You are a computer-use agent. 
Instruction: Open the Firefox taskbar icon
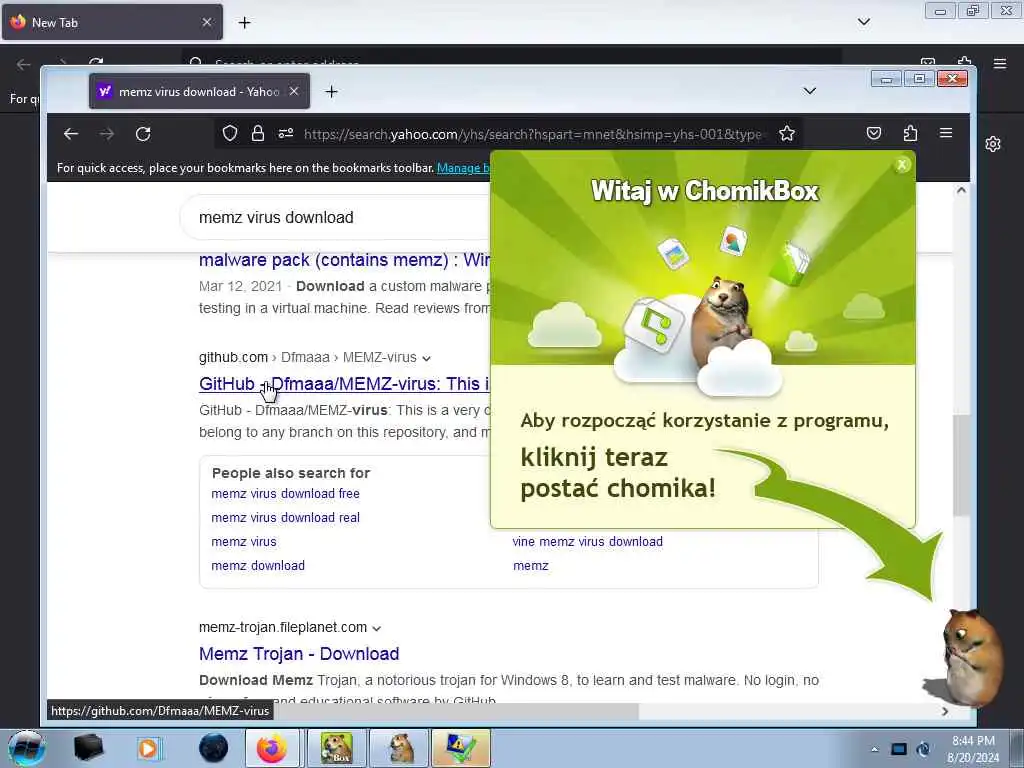(x=272, y=748)
